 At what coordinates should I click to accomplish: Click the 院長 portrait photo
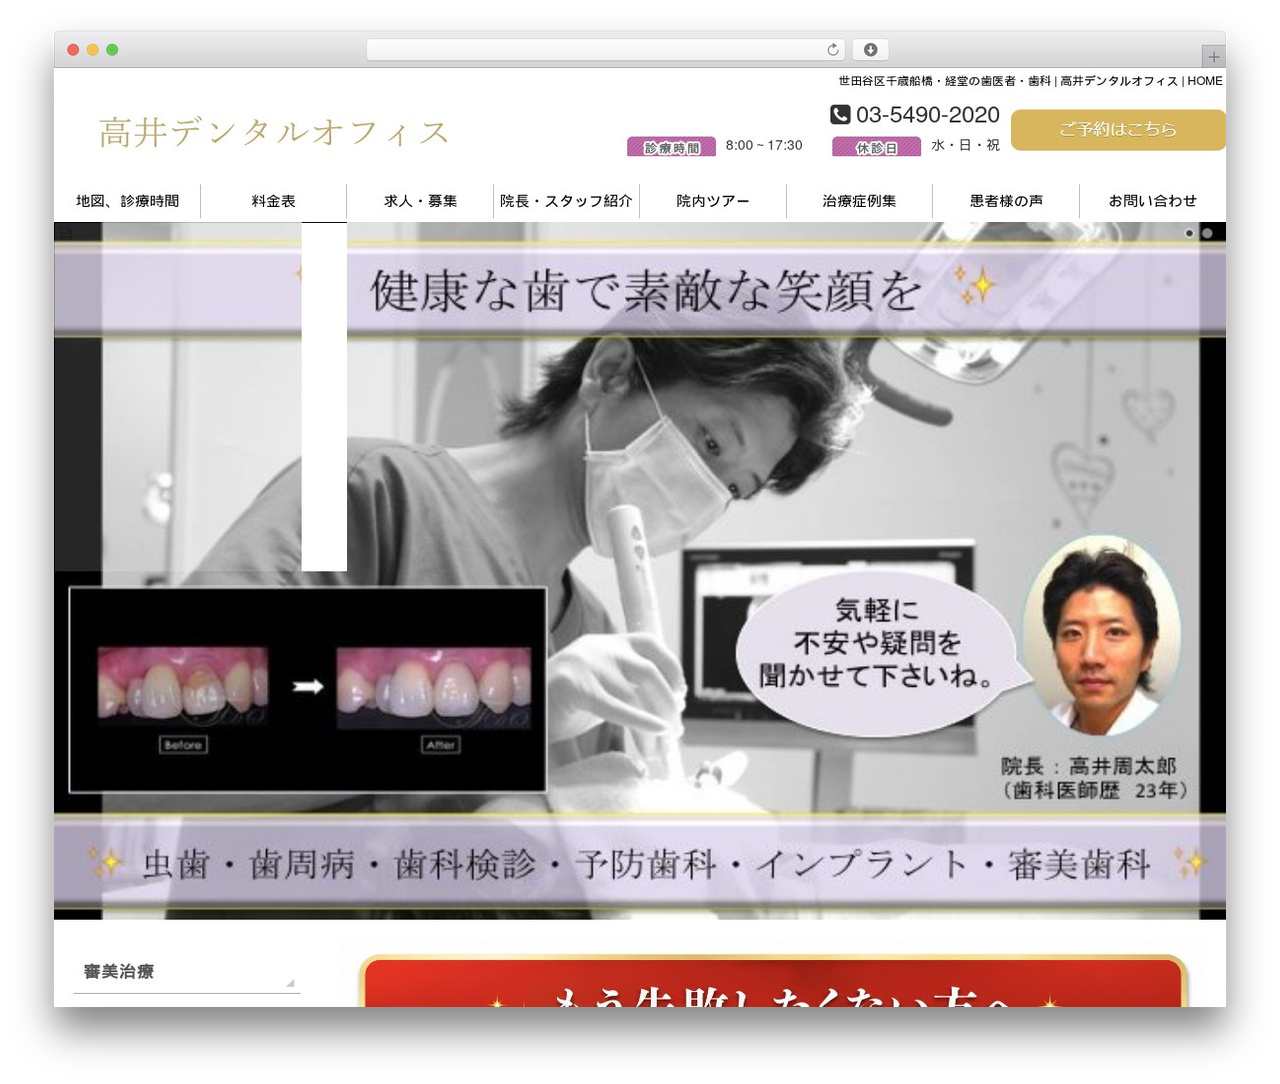pyautogui.click(x=1101, y=635)
